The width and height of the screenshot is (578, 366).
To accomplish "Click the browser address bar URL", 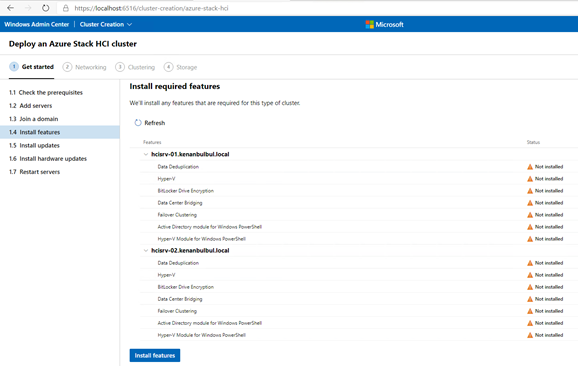I will coord(151,8).
